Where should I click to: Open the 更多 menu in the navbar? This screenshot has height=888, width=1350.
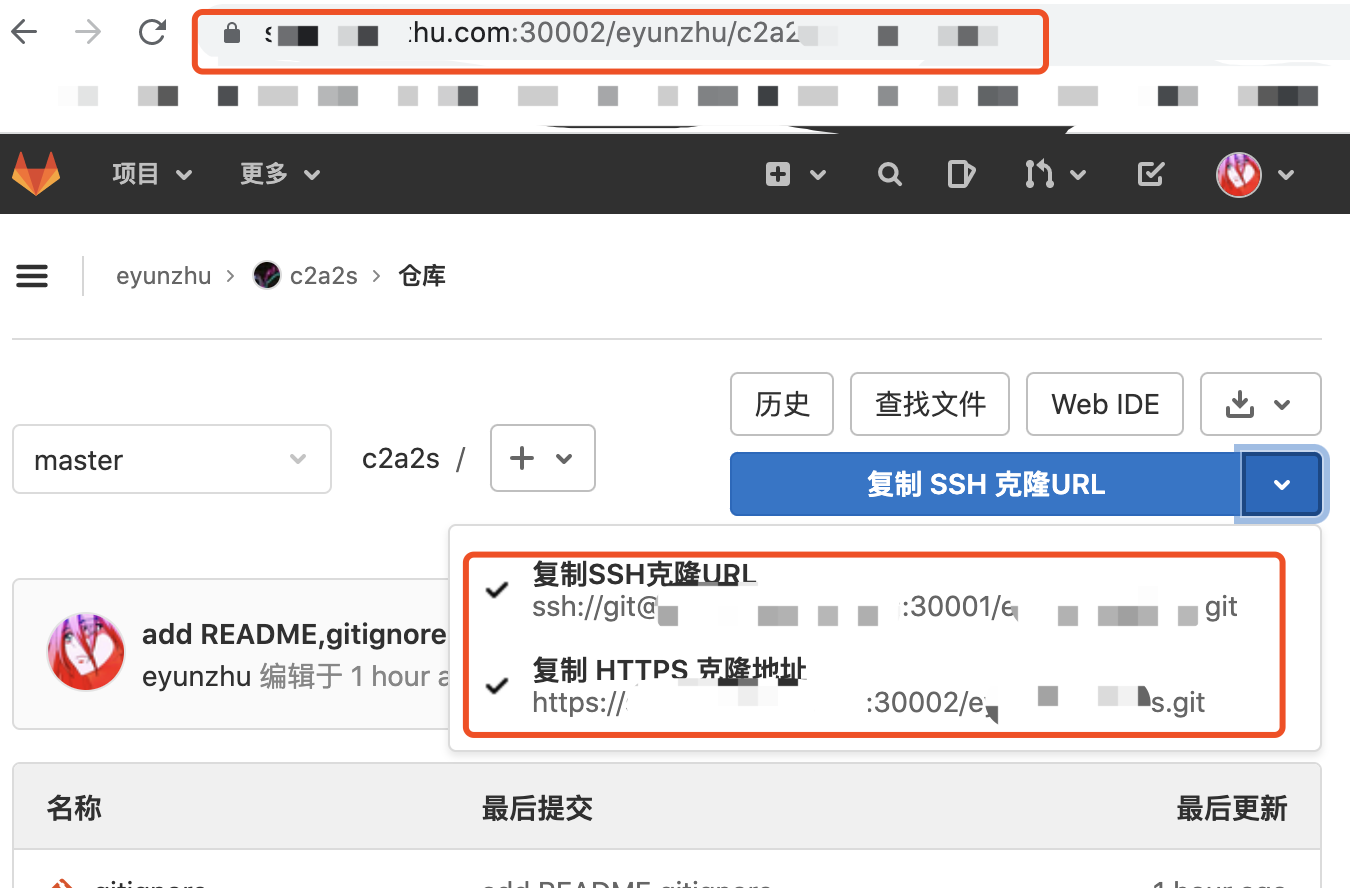(280, 174)
